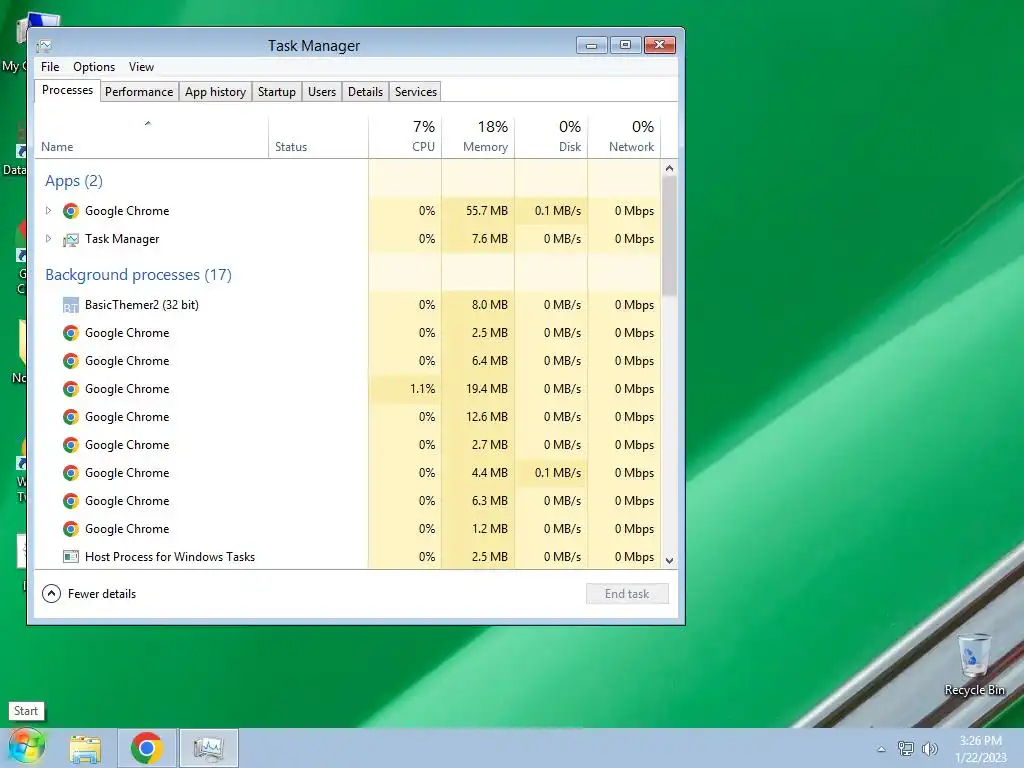1024x768 pixels.
Task: Open the taskbar clock showing 3:26 PM
Action: pyautogui.click(x=982, y=749)
